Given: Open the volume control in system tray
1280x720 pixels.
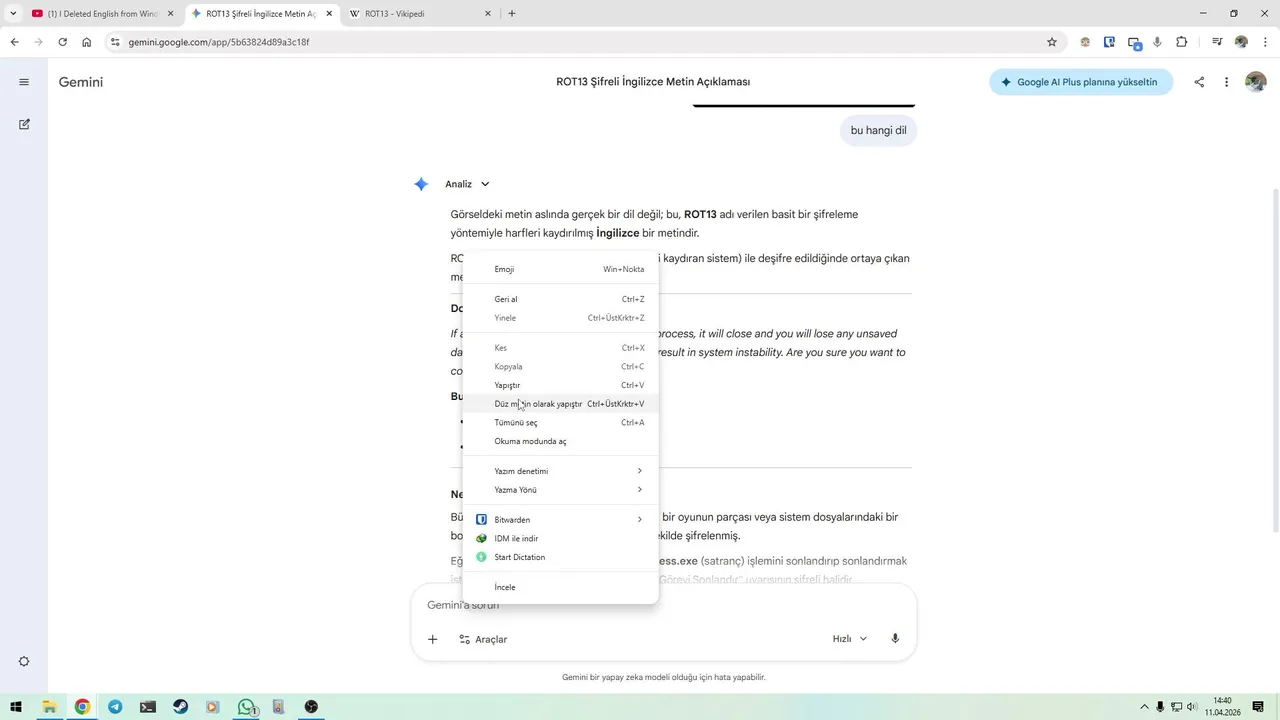Looking at the screenshot, I should pyautogui.click(x=1191, y=707).
